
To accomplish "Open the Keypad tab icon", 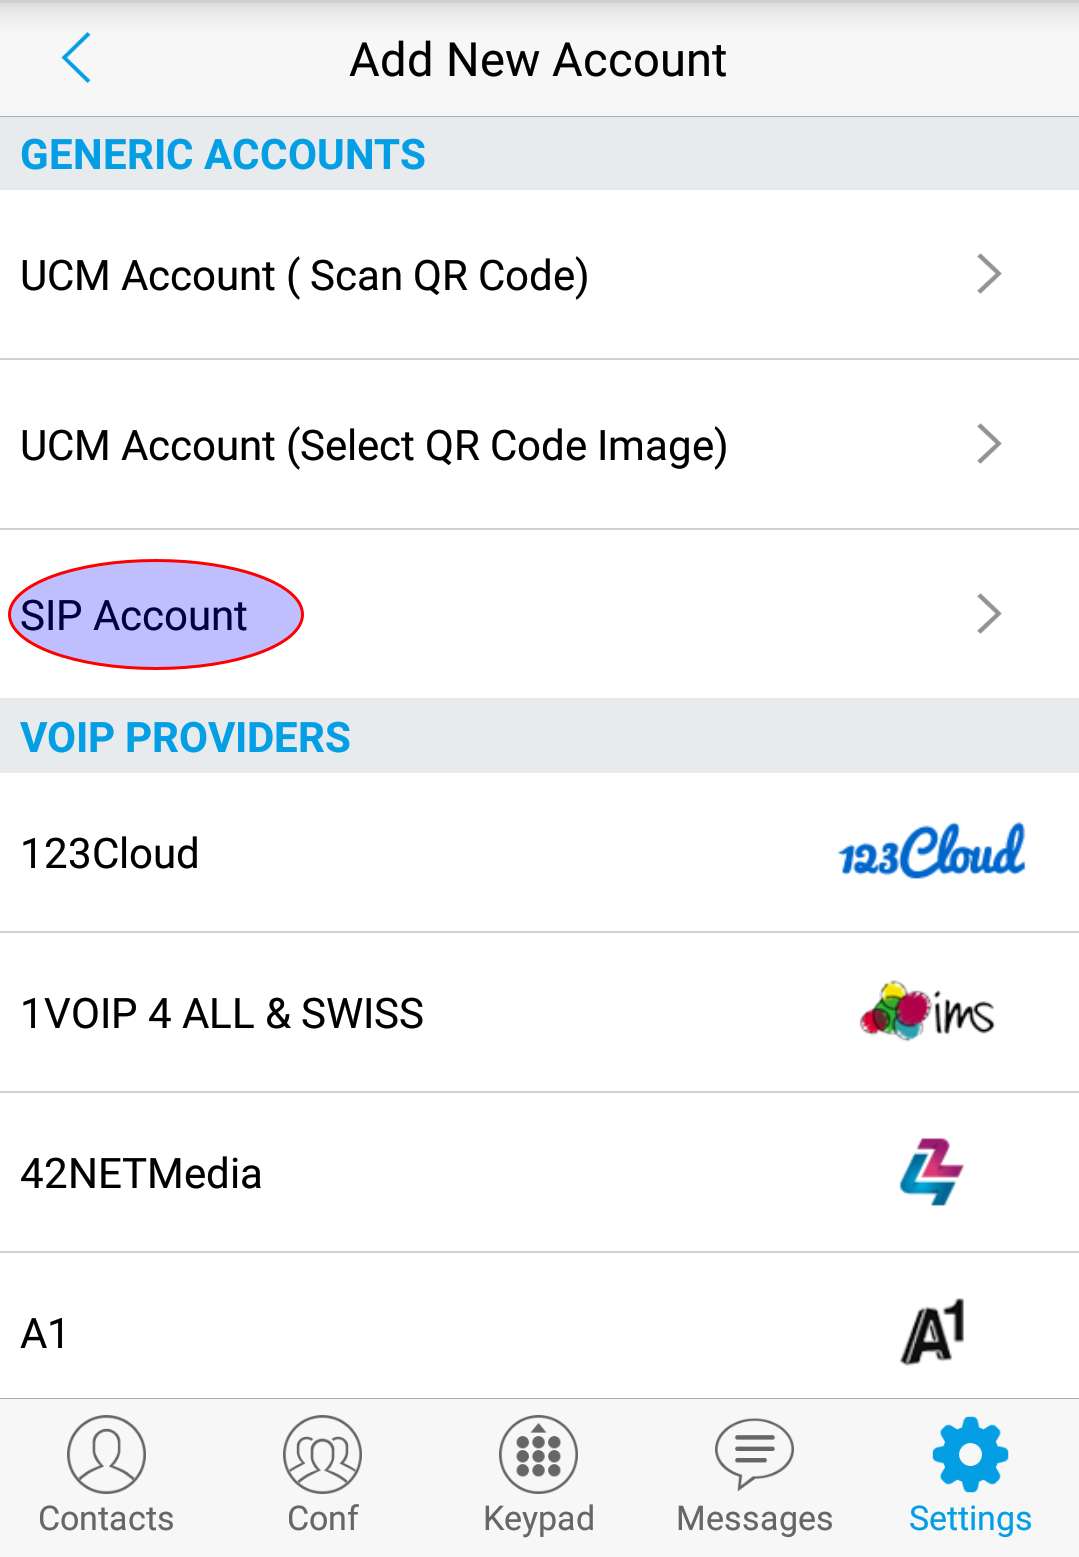I will [538, 1454].
